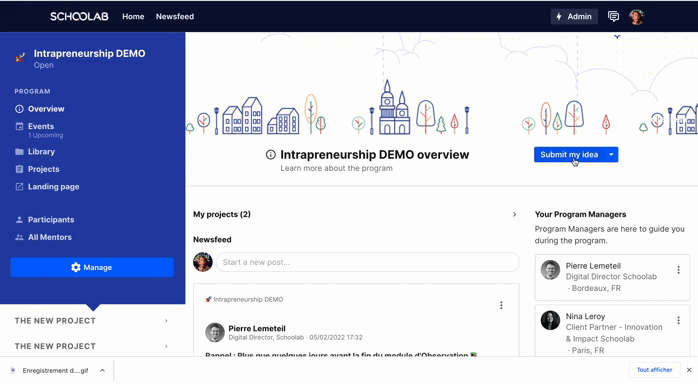Click the Events calendar icon
The image size is (698, 384).
(19, 126)
